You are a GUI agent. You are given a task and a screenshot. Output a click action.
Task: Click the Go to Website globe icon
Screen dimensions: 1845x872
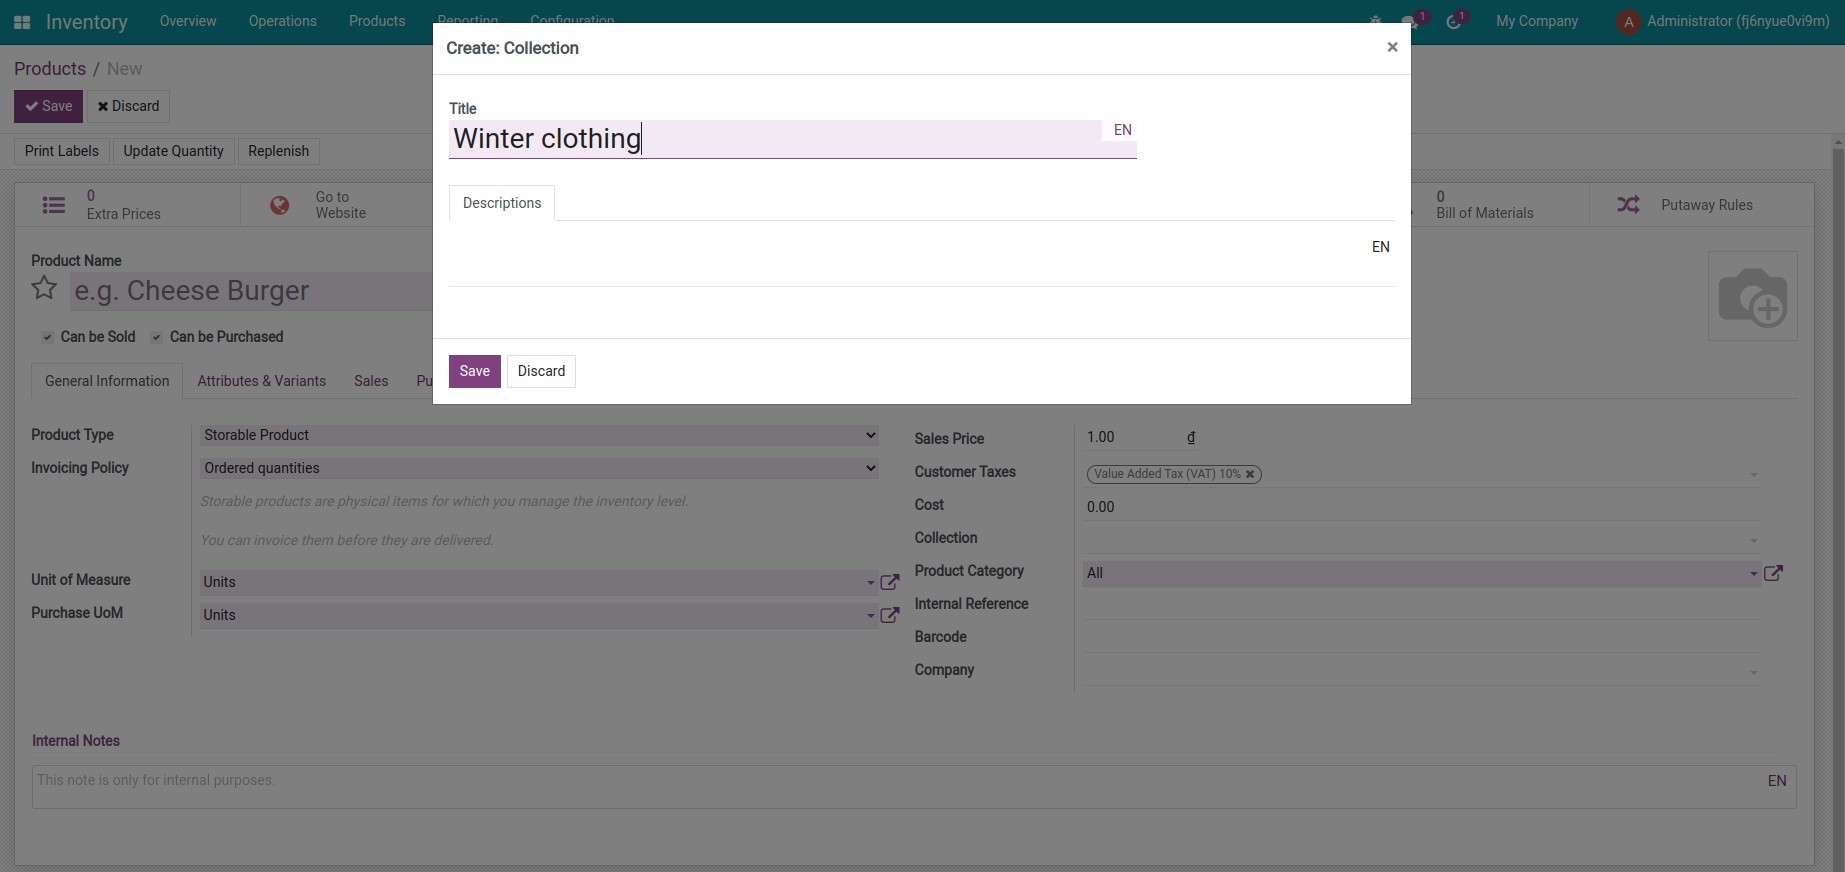click(280, 205)
